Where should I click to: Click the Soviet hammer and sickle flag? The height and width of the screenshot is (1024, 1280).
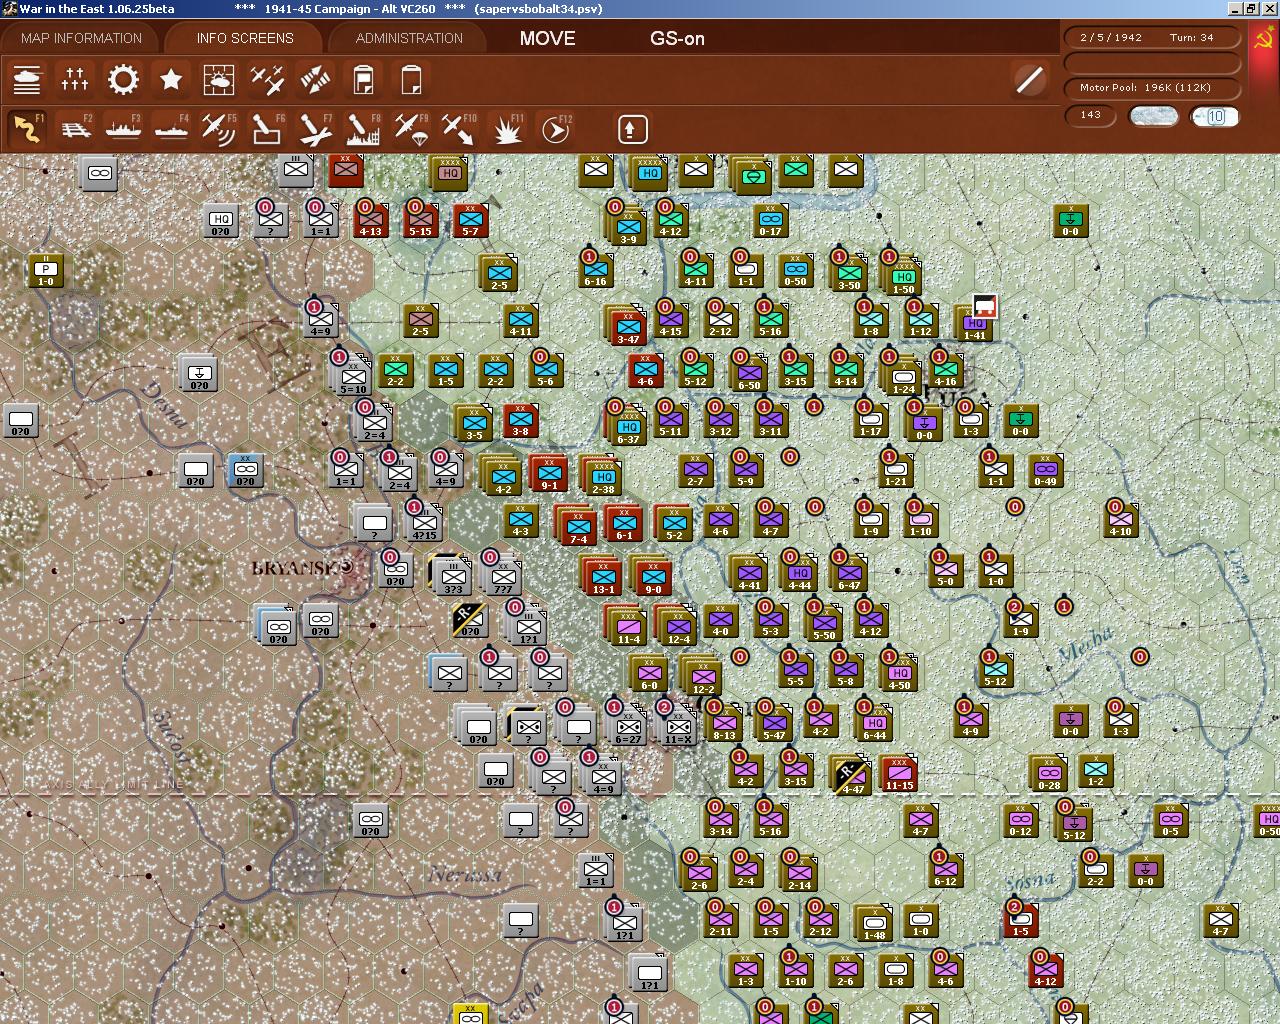pyautogui.click(x=1264, y=40)
